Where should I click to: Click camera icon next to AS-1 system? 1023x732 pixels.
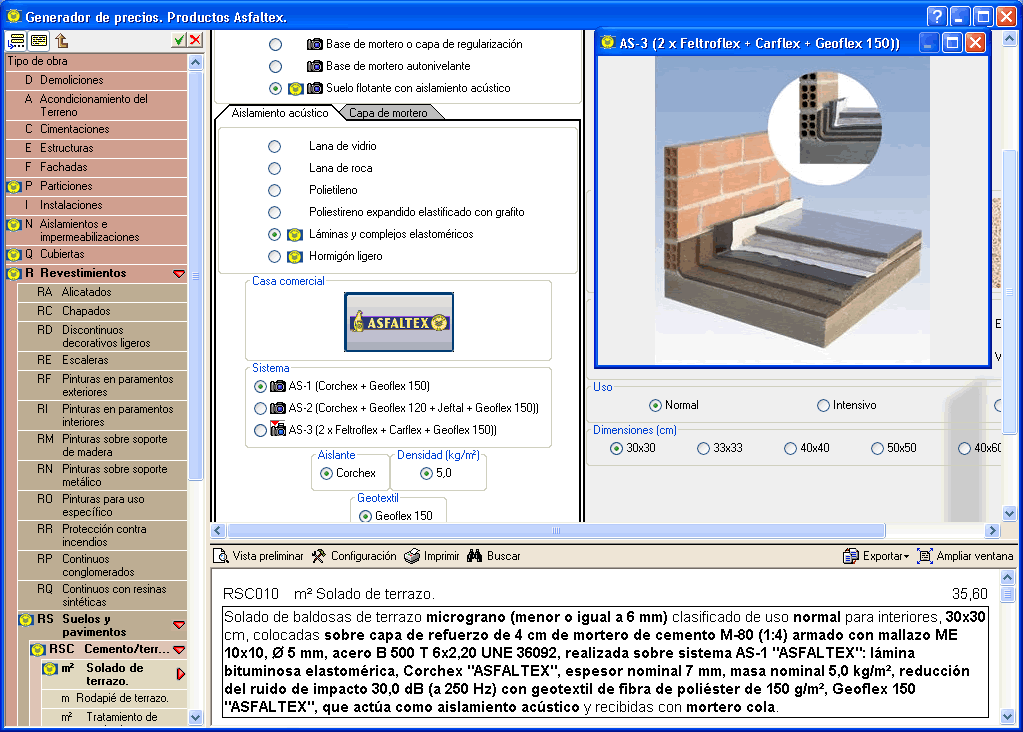(278, 386)
